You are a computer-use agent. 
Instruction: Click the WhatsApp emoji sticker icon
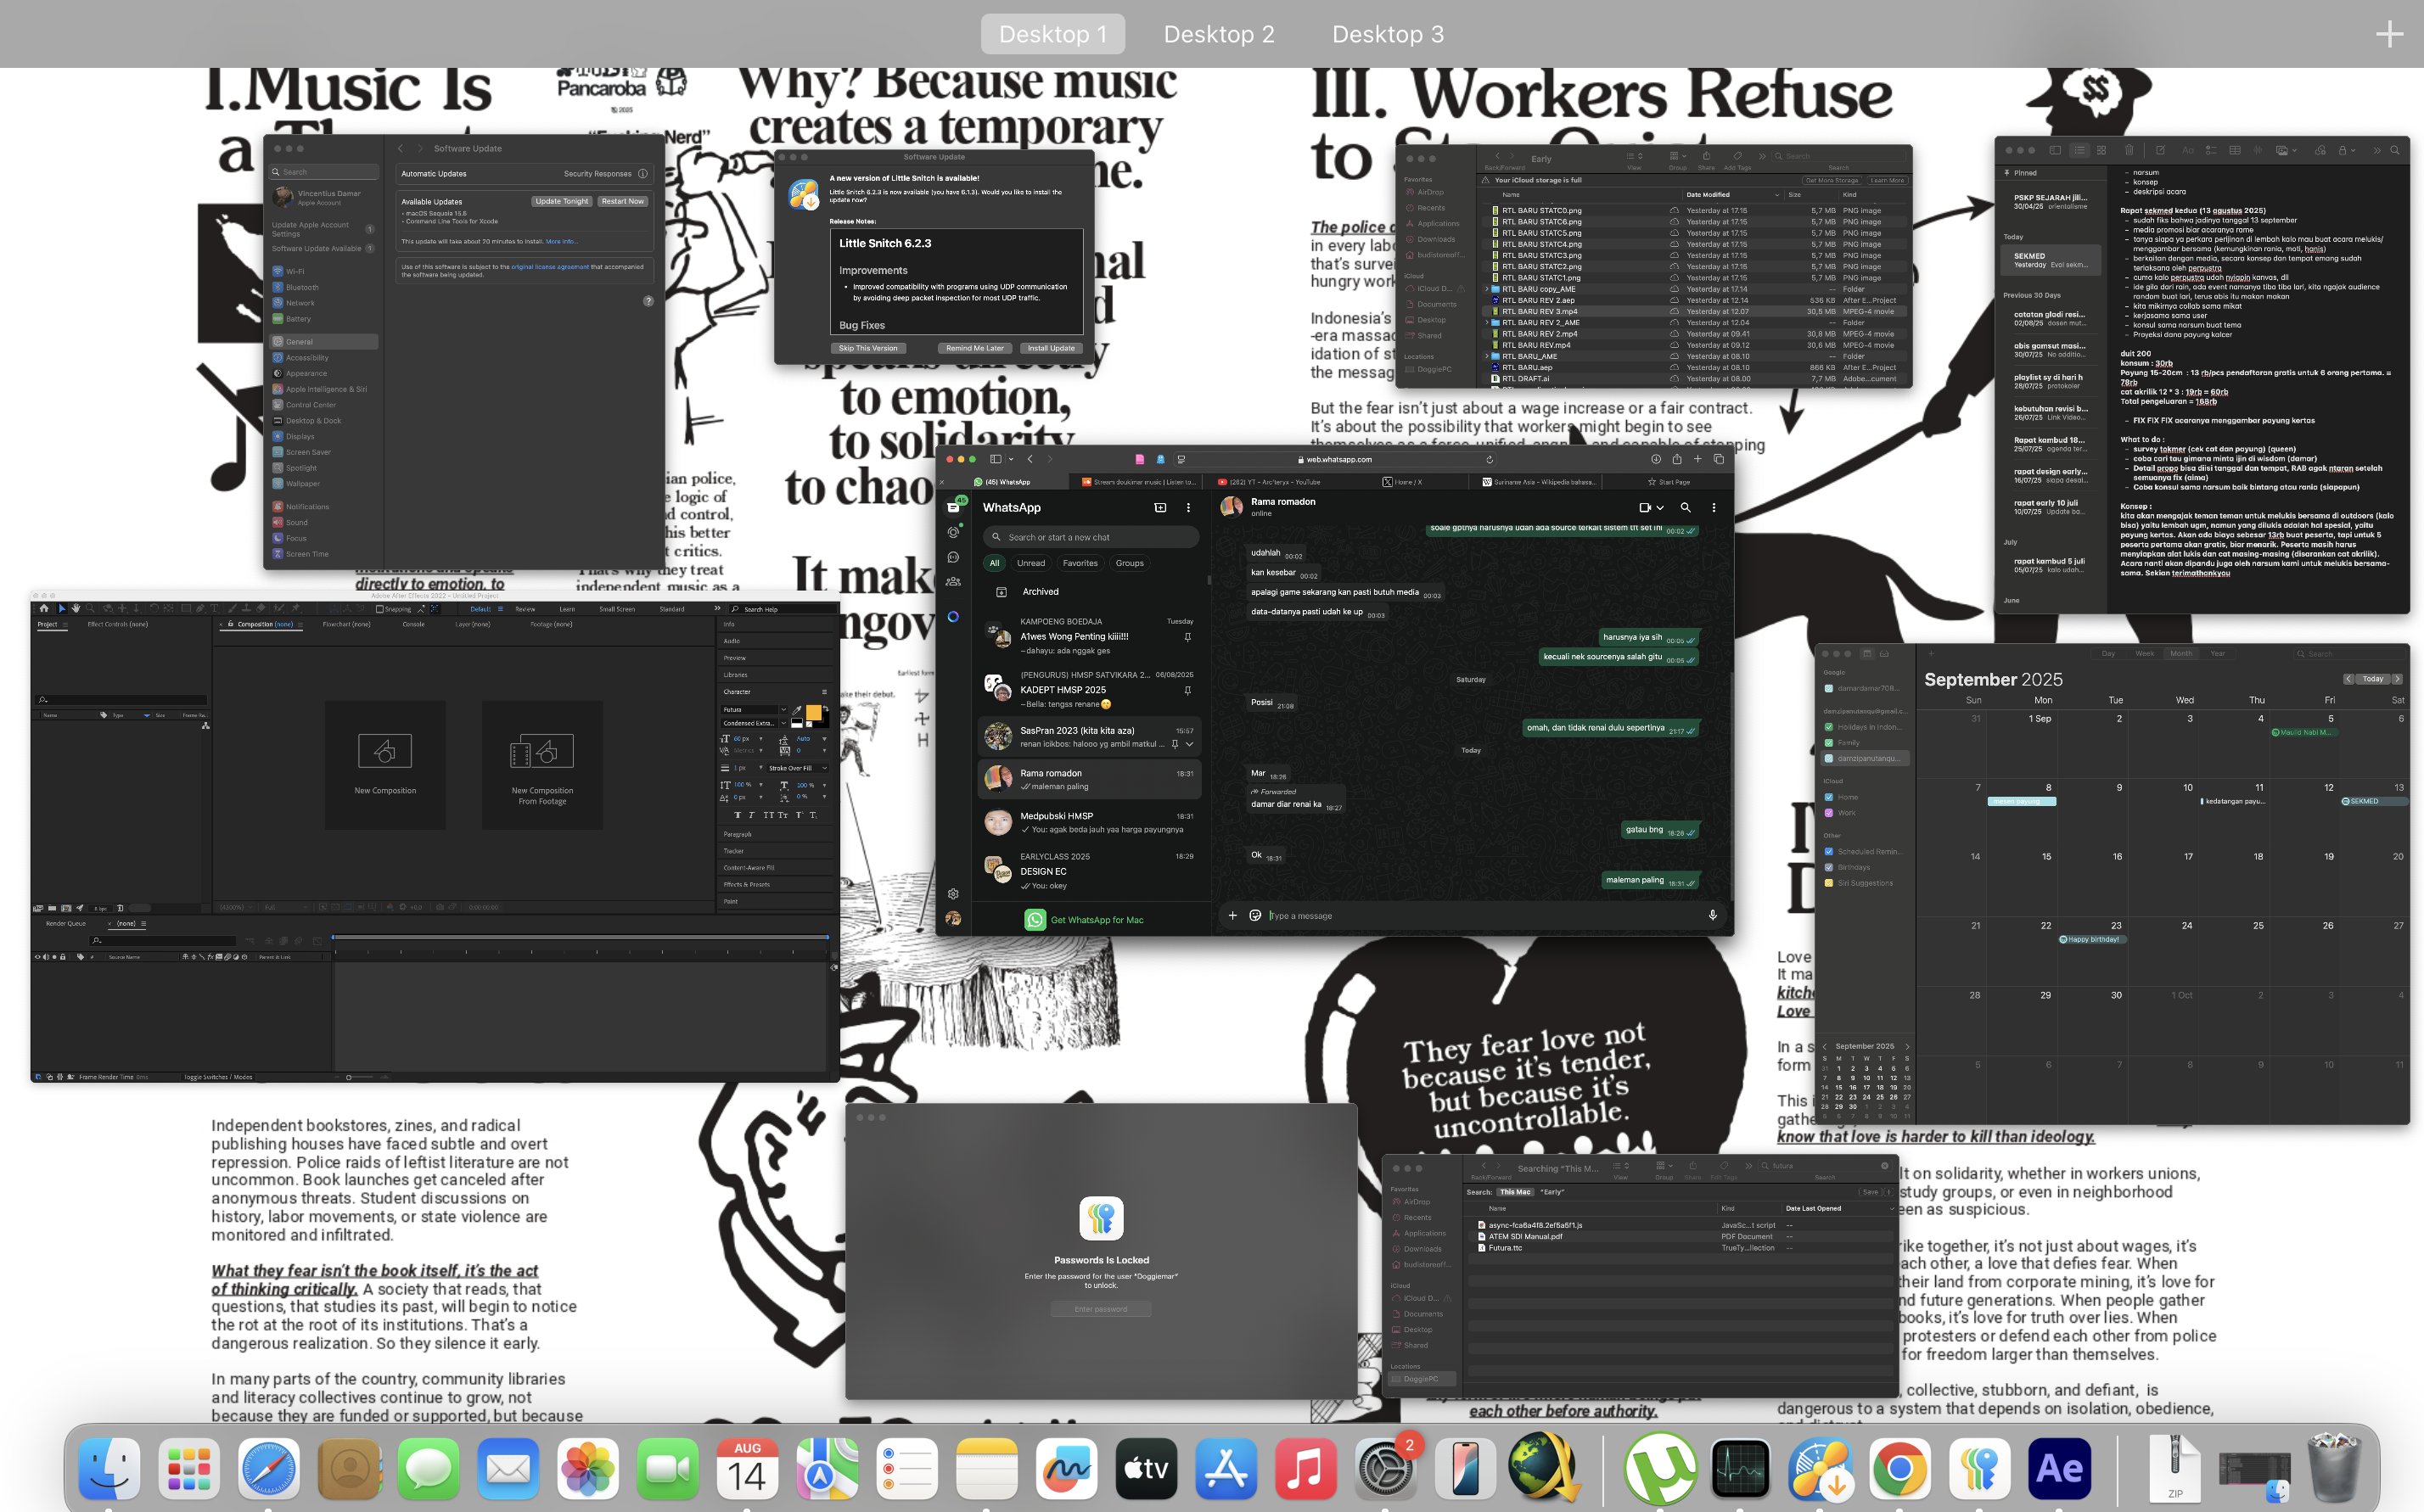pyautogui.click(x=1255, y=915)
